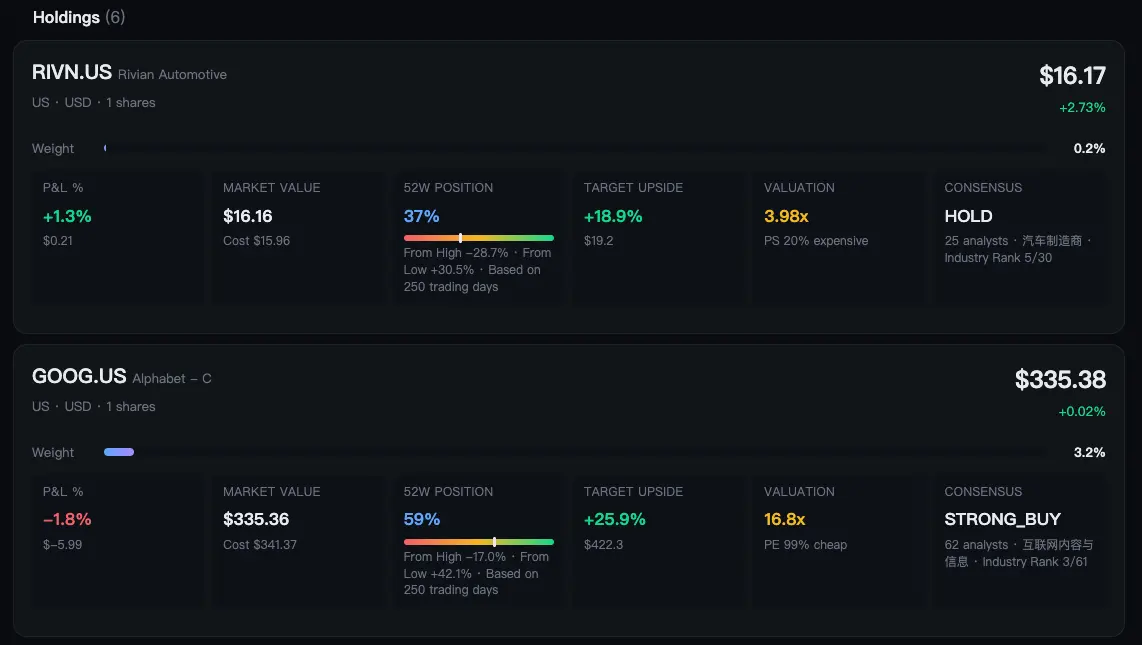The height and width of the screenshot is (645, 1142).
Task: Click RIVN weight value 0.2%
Action: [x=1090, y=149]
